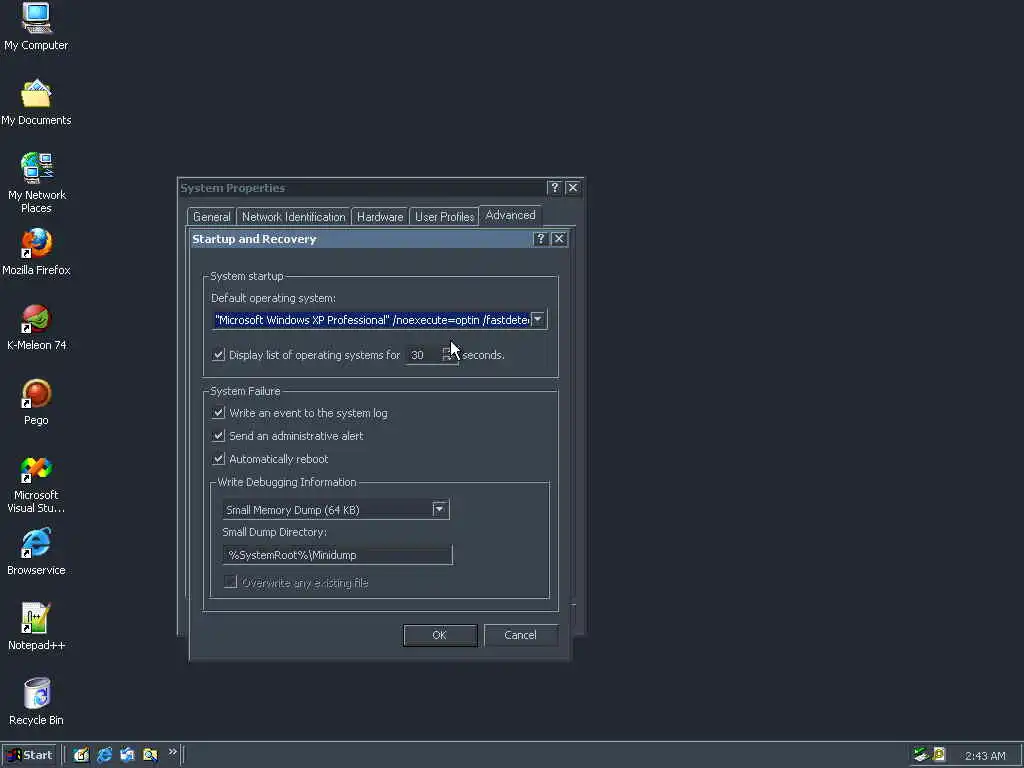Switch to the General tab
The width and height of the screenshot is (1024, 768).
pyautogui.click(x=212, y=217)
